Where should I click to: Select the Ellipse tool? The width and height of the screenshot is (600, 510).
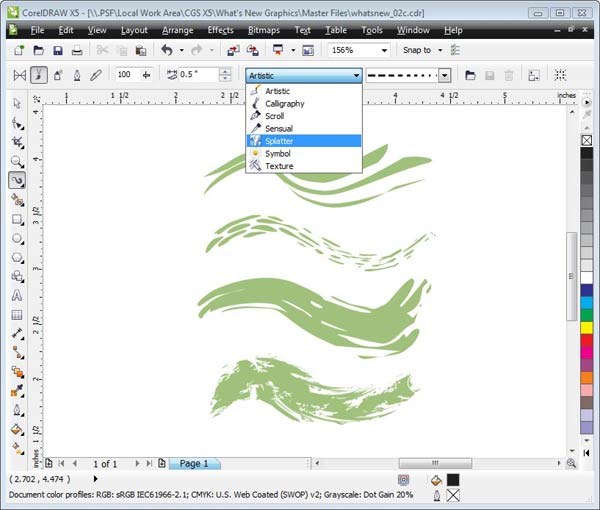[17, 239]
